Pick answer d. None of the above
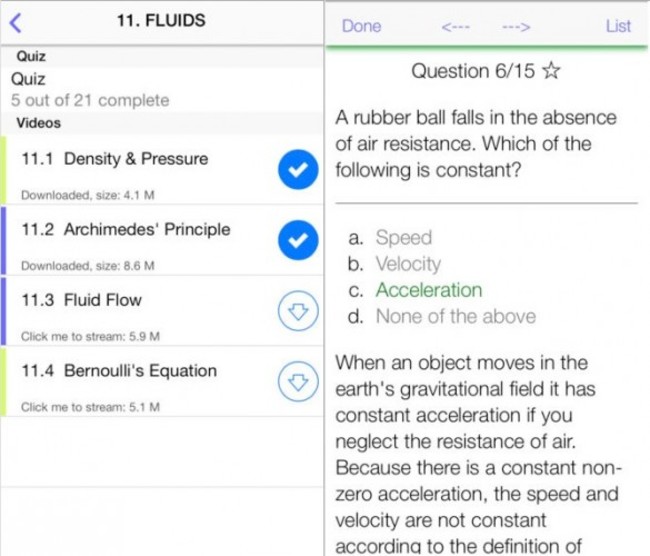650x556 pixels. [455, 316]
